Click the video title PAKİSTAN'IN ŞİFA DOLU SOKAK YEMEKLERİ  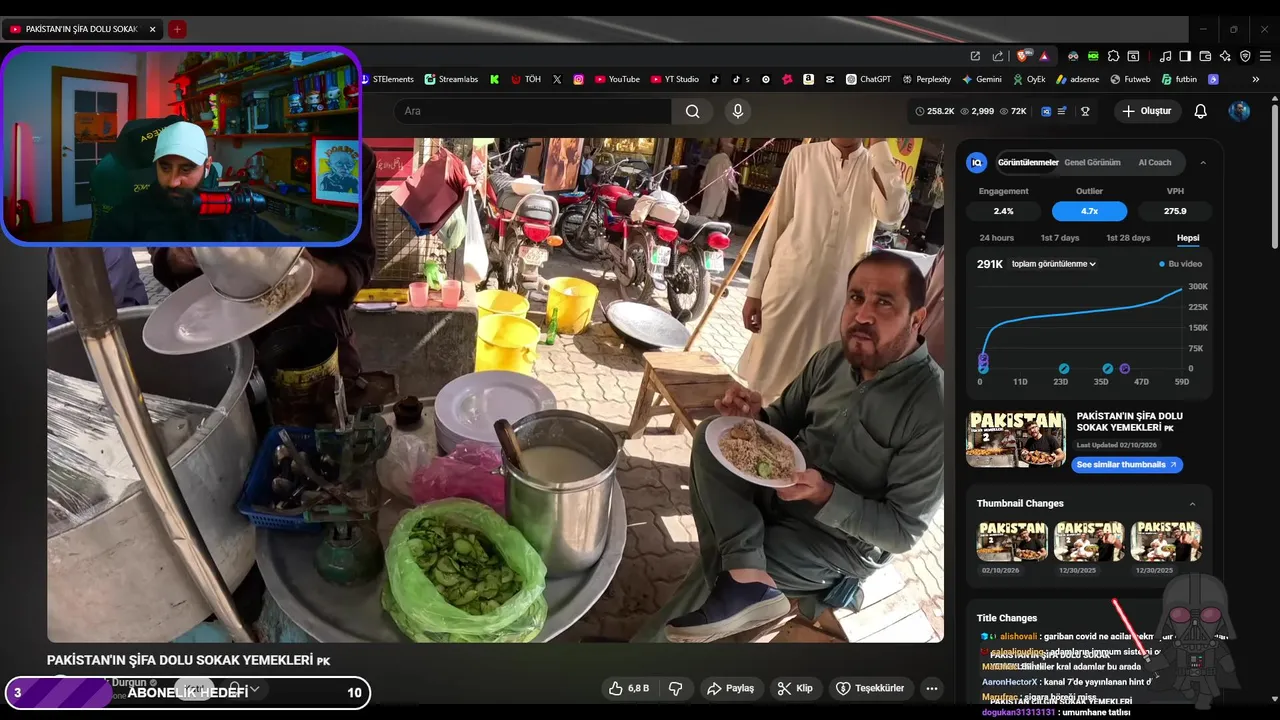tap(188, 660)
